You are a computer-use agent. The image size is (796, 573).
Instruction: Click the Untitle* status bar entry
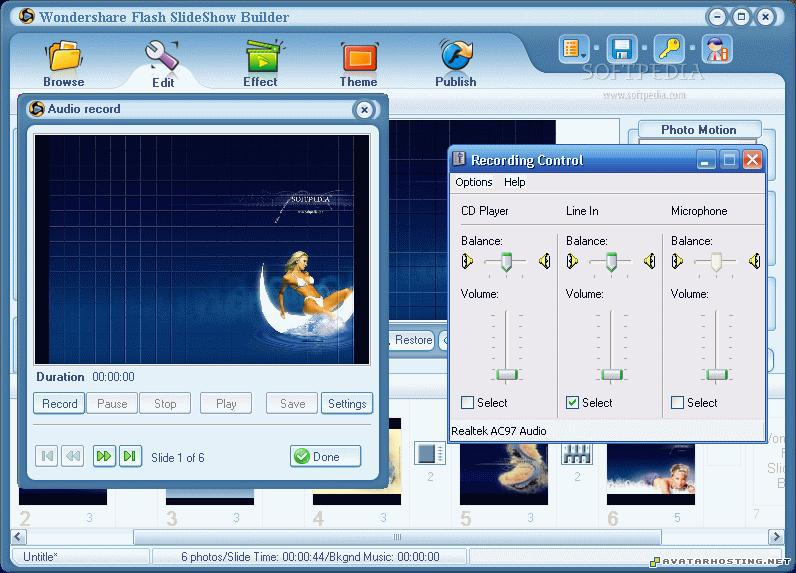(x=41, y=557)
